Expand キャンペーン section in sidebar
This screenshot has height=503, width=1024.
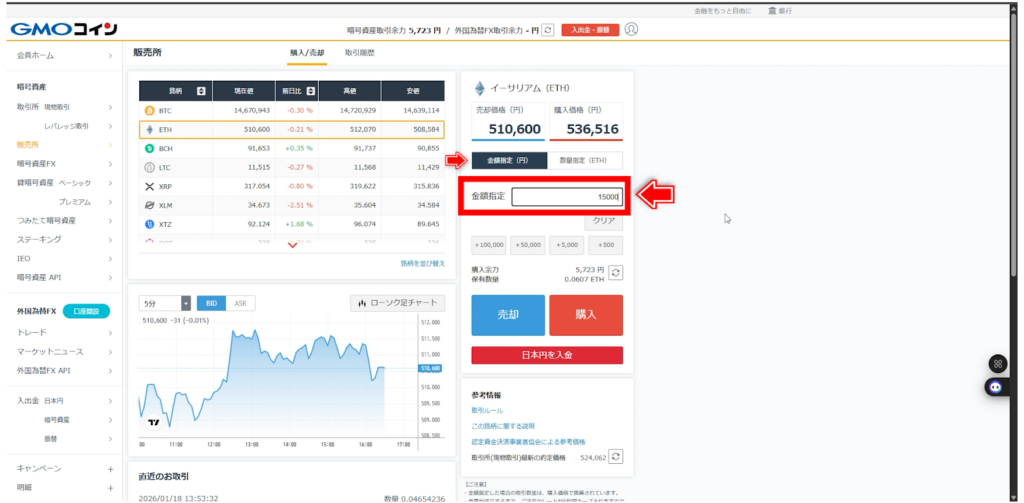111,468
